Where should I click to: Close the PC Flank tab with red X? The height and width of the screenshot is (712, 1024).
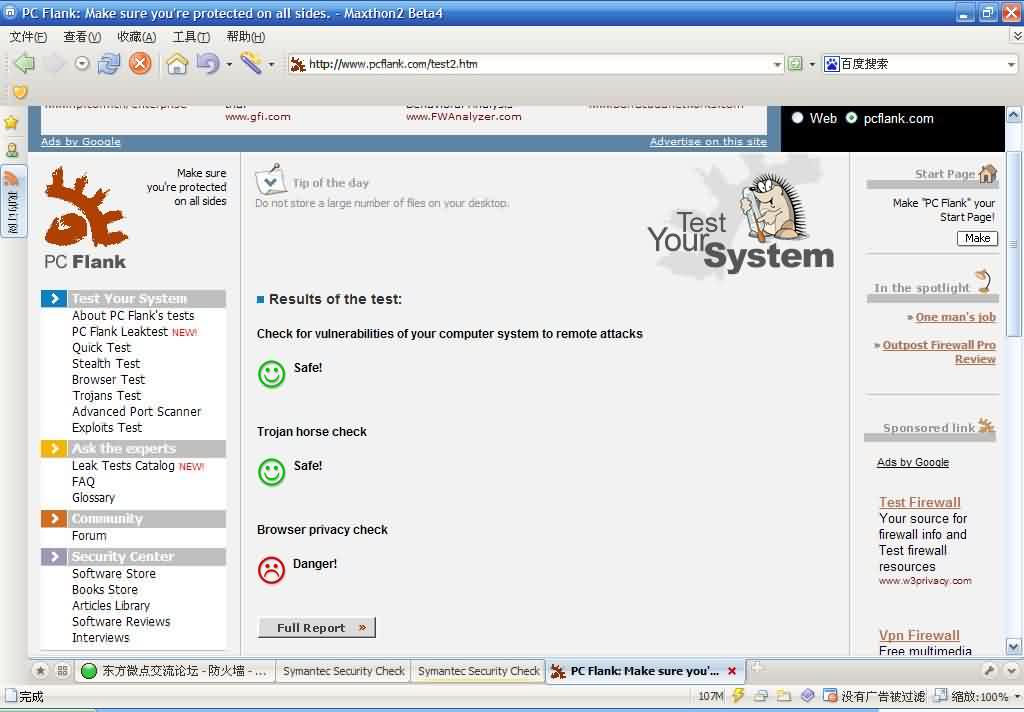tap(732, 671)
